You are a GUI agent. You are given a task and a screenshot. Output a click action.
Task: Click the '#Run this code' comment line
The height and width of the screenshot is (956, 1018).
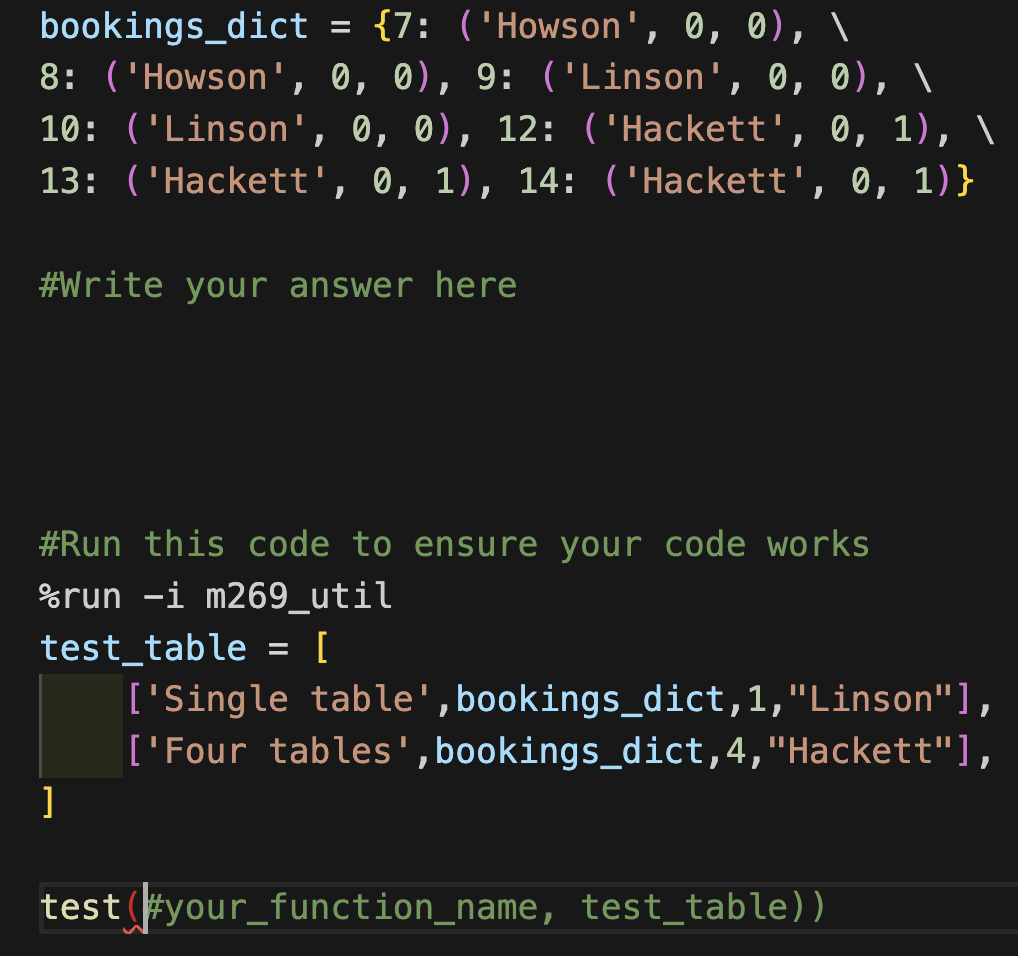(453, 544)
